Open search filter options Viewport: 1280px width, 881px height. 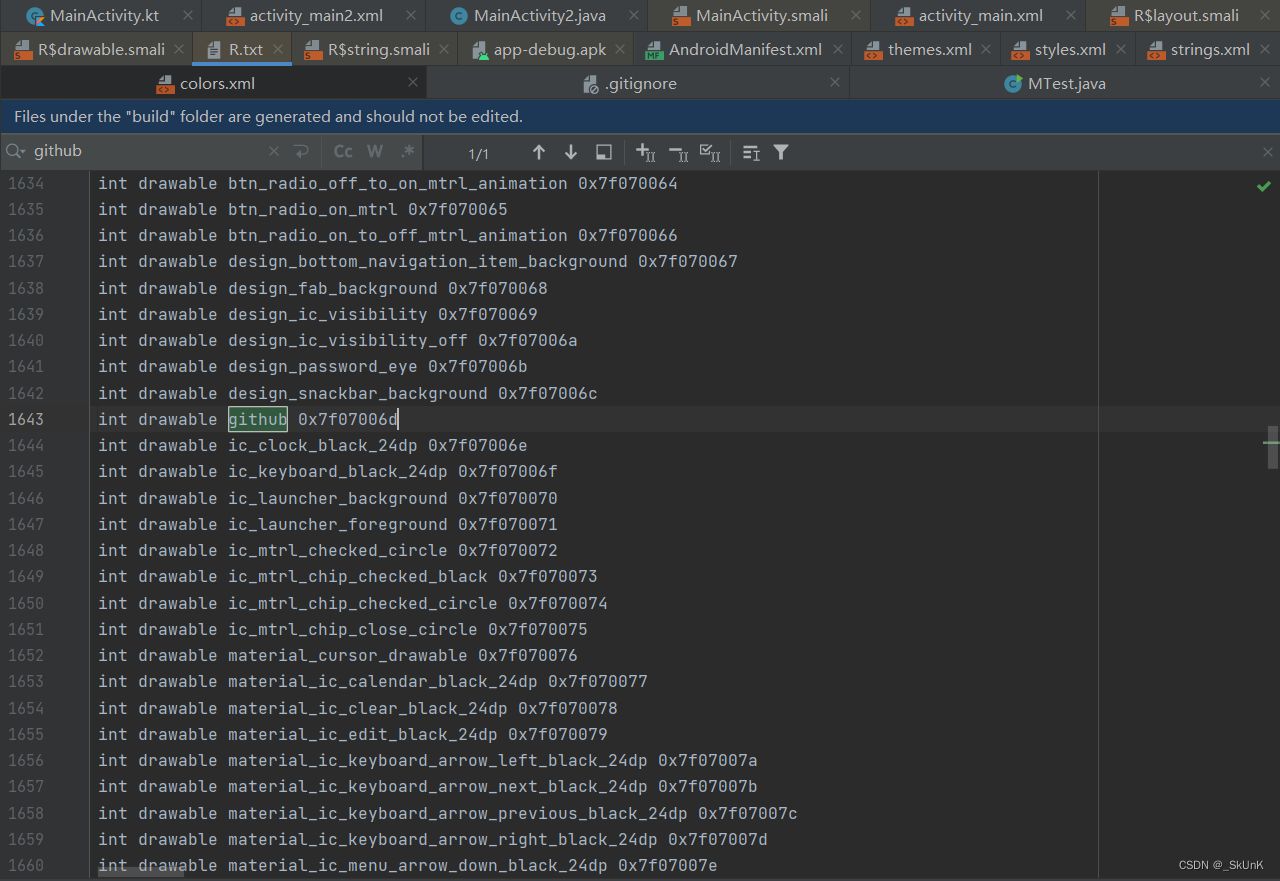[781, 152]
